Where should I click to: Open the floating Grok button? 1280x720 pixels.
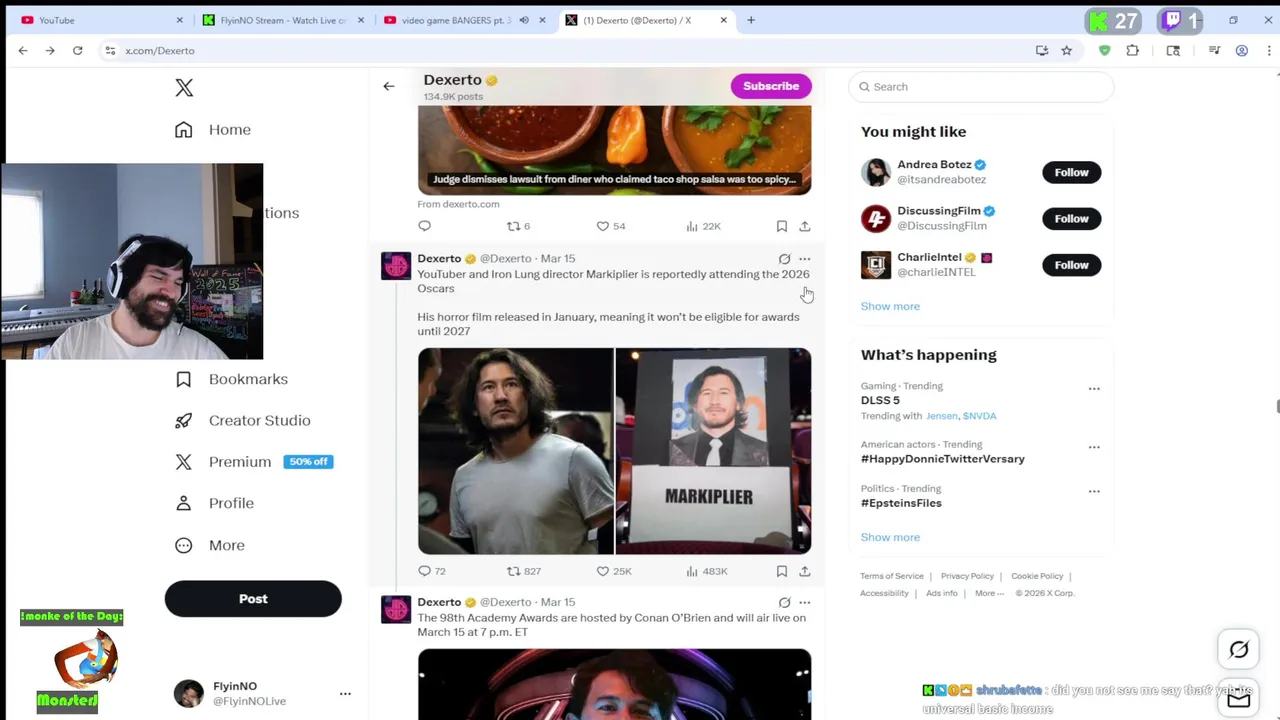click(x=1239, y=650)
